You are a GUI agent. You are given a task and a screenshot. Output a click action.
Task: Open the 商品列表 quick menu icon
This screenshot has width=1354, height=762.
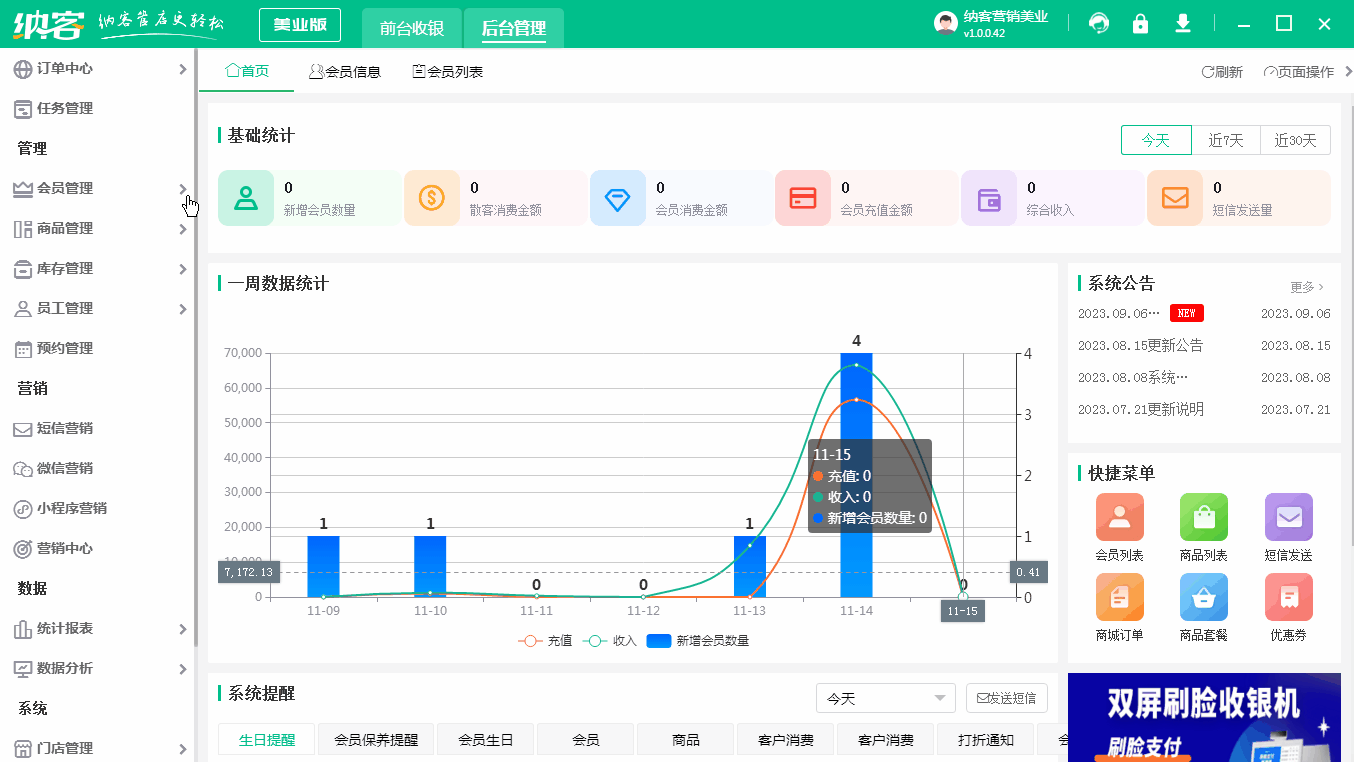point(1203,517)
